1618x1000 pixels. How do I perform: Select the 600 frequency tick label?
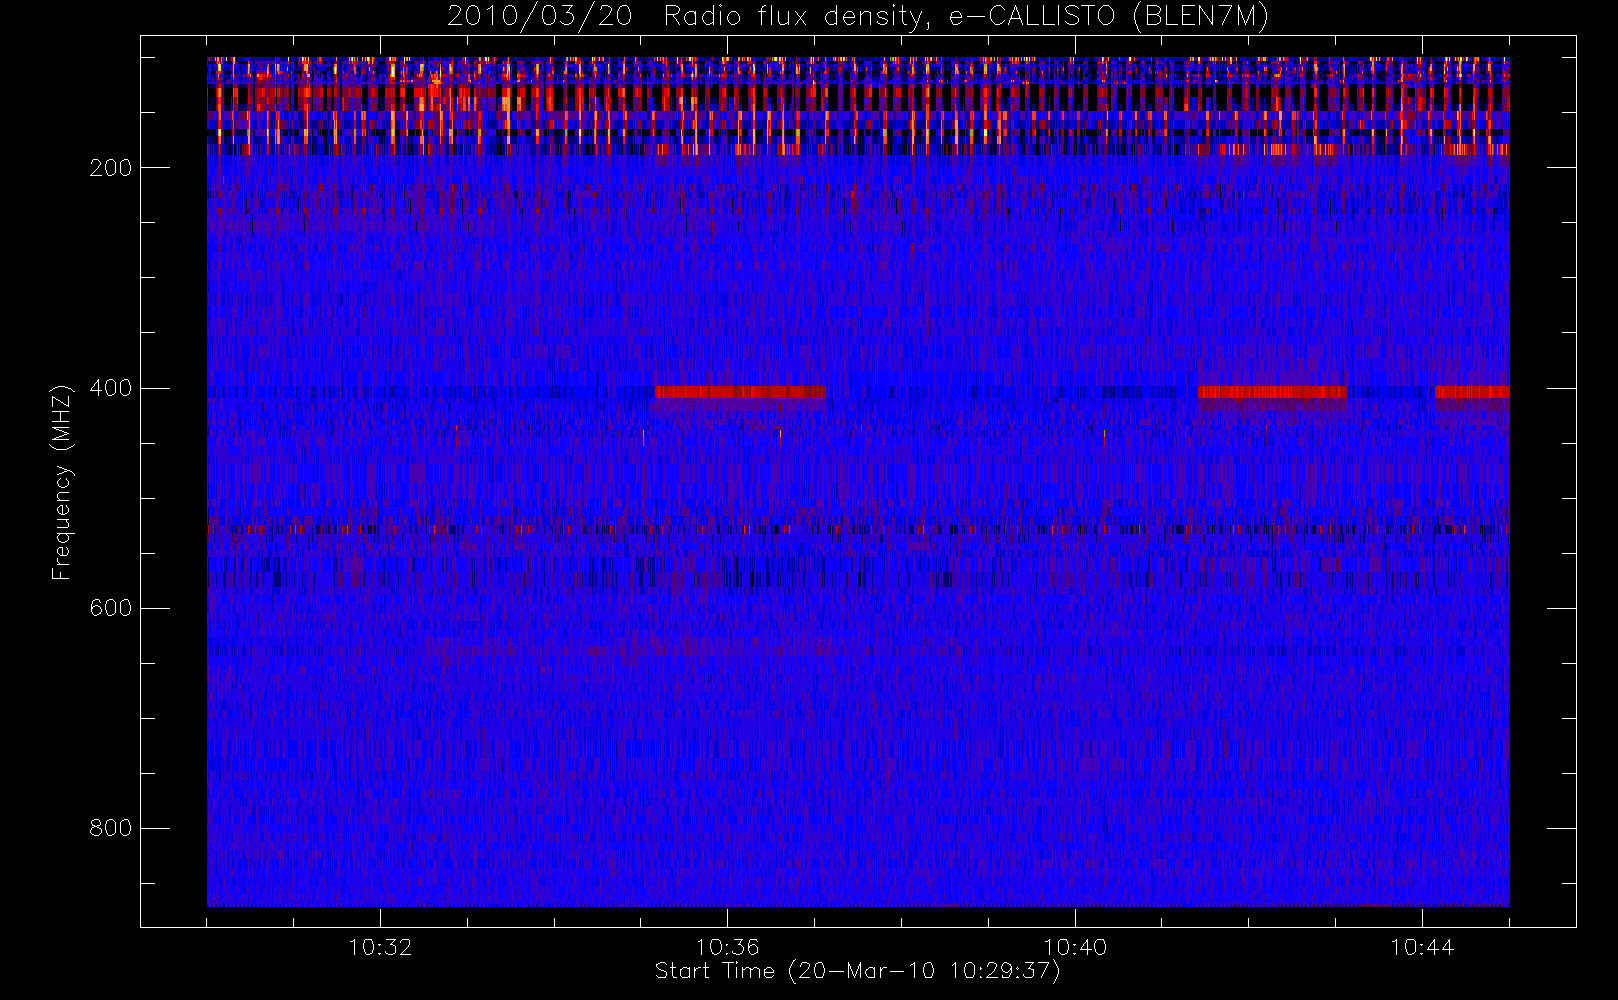(x=111, y=608)
